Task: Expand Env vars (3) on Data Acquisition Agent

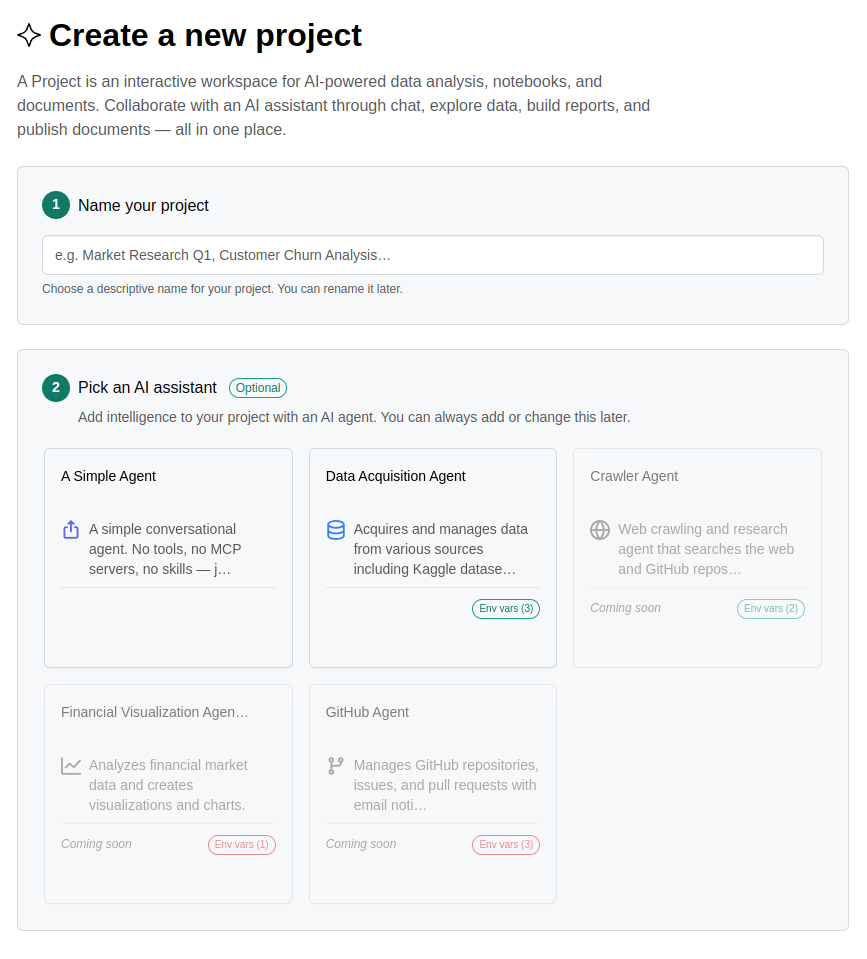Action: [506, 608]
